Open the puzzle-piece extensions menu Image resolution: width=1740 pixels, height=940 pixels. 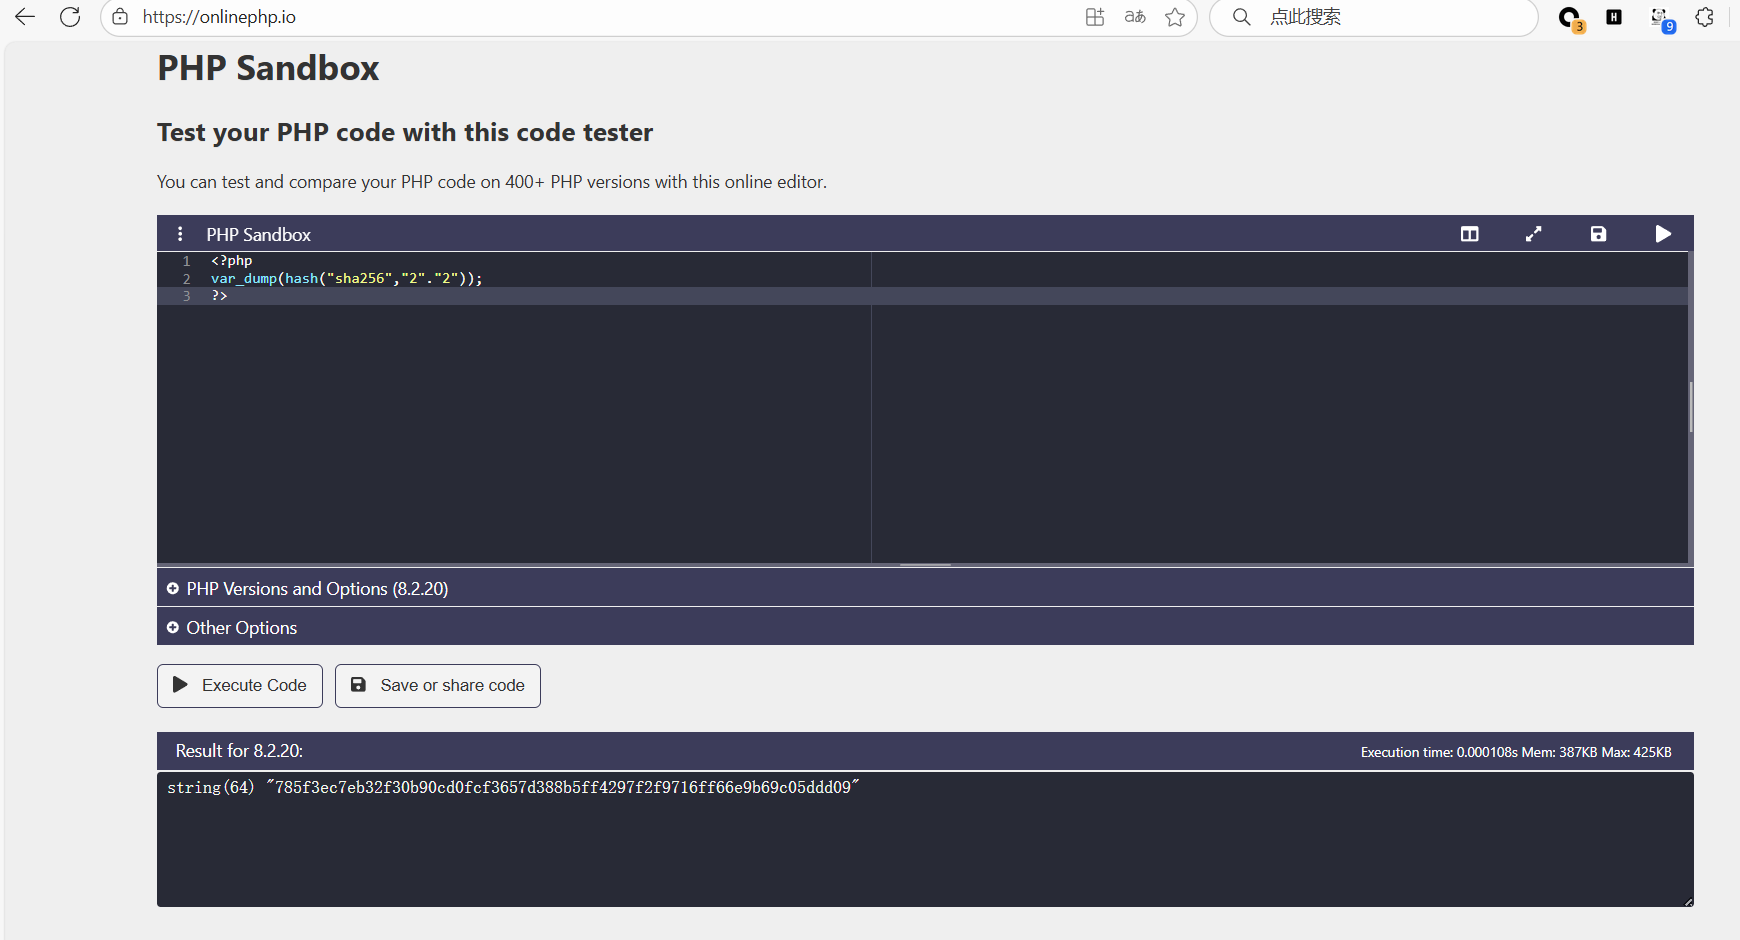pyautogui.click(x=1705, y=17)
